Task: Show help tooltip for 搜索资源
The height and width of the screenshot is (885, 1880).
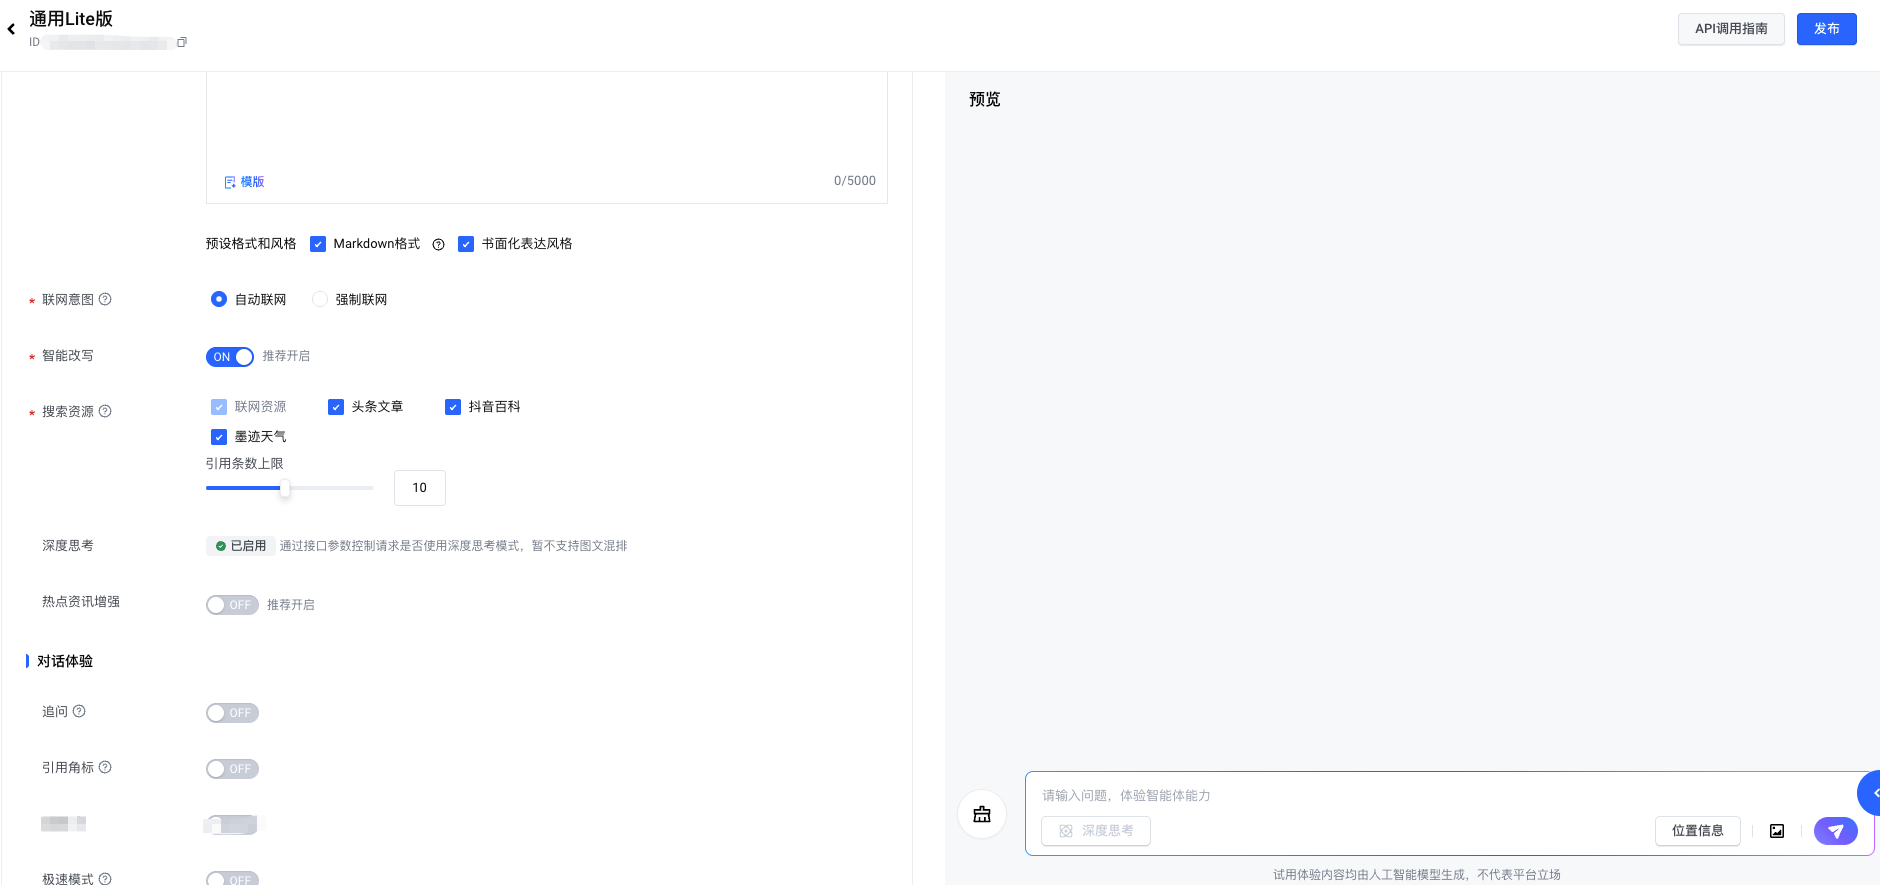Action: coord(105,411)
